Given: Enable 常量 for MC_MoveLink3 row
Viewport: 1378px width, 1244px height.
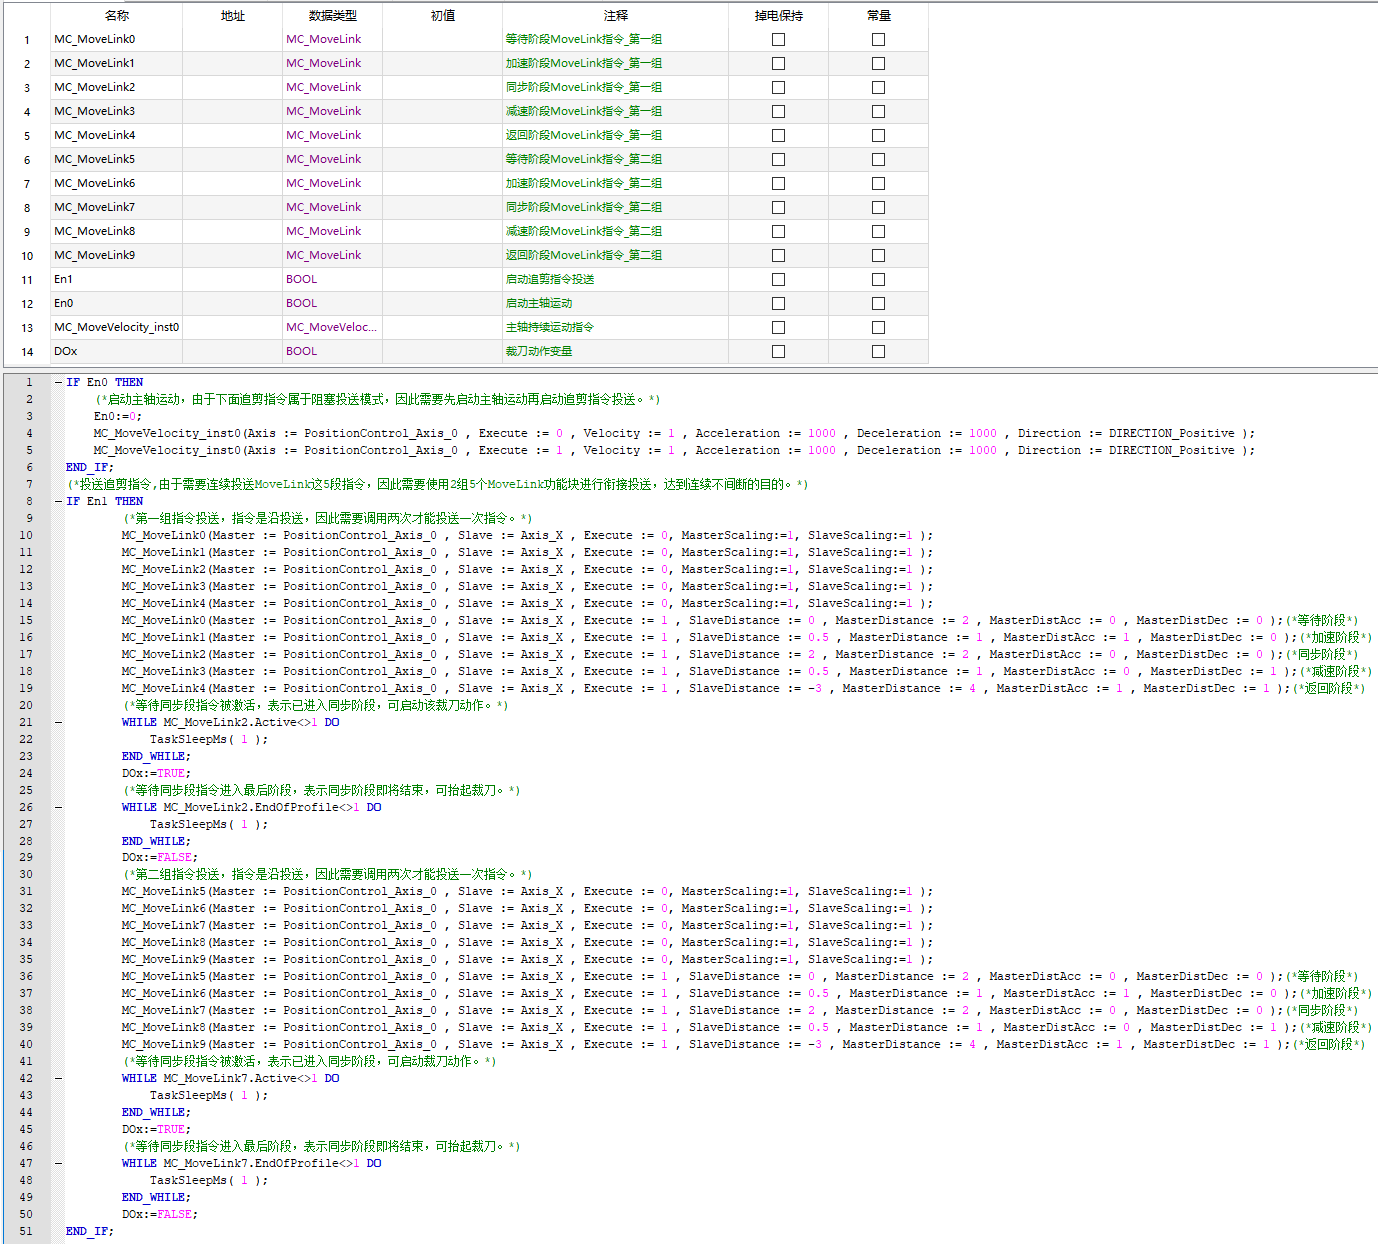Looking at the screenshot, I should 878,112.
